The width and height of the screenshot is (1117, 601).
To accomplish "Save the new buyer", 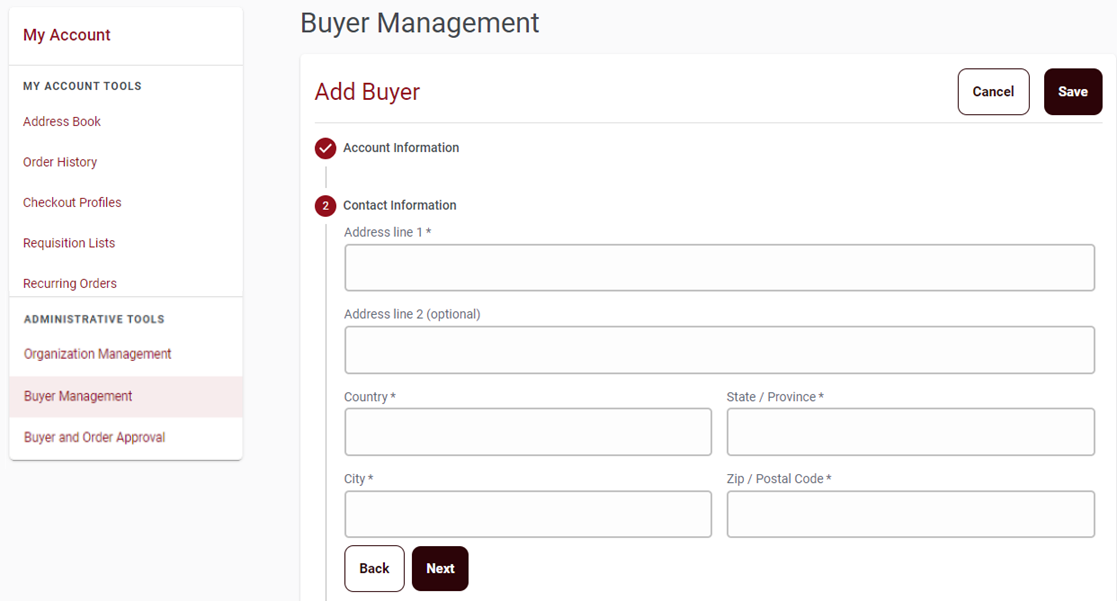I will (x=1073, y=92).
